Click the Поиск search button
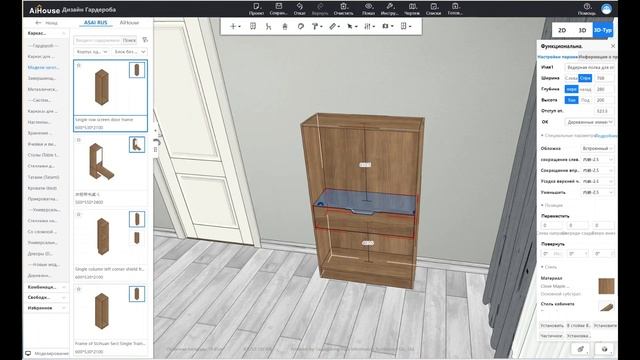Image resolution: width=640 pixels, height=360 pixels. tap(129, 40)
